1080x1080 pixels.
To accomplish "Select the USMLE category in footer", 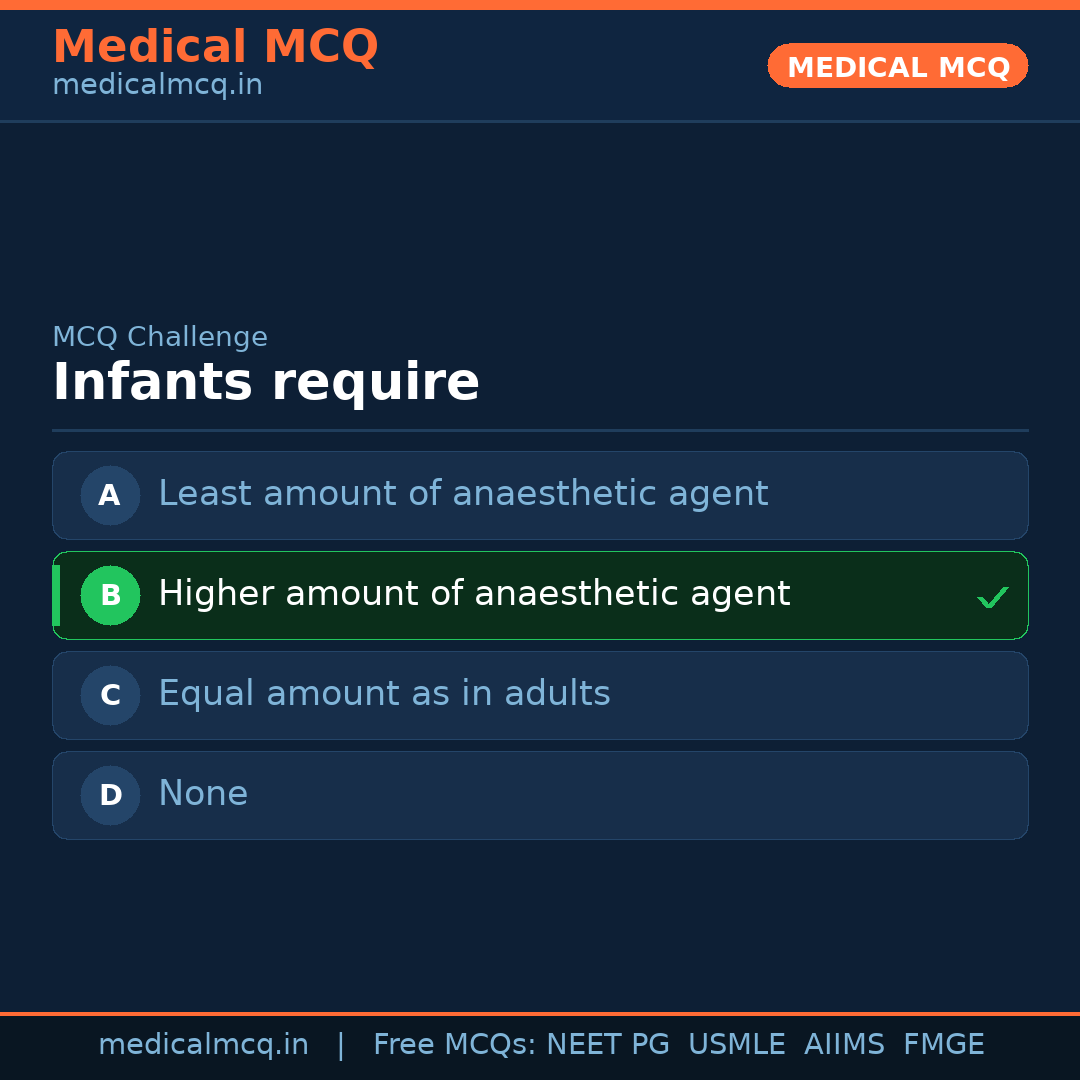I will 737,1044.
